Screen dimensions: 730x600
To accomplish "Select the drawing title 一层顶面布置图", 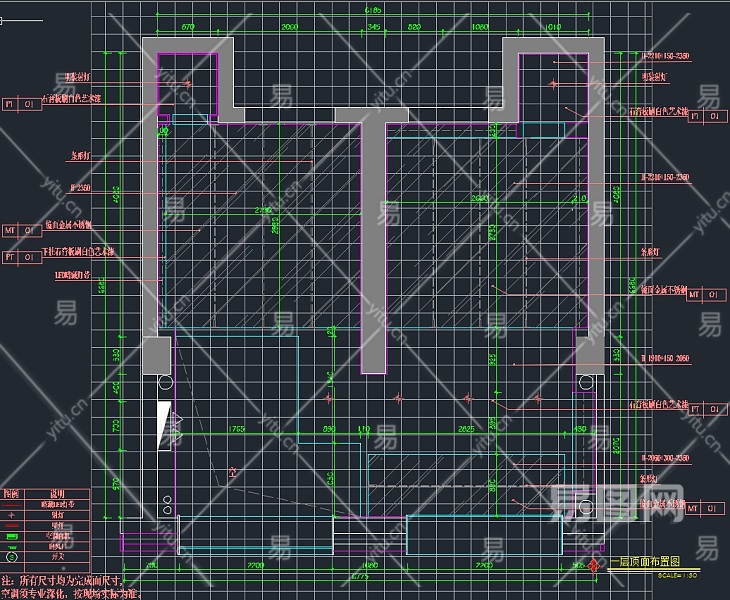I will pyautogui.click(x=645, y=561).
